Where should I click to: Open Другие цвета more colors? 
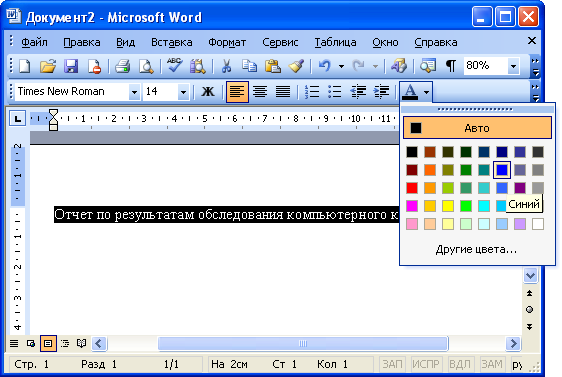click(477, 249)
